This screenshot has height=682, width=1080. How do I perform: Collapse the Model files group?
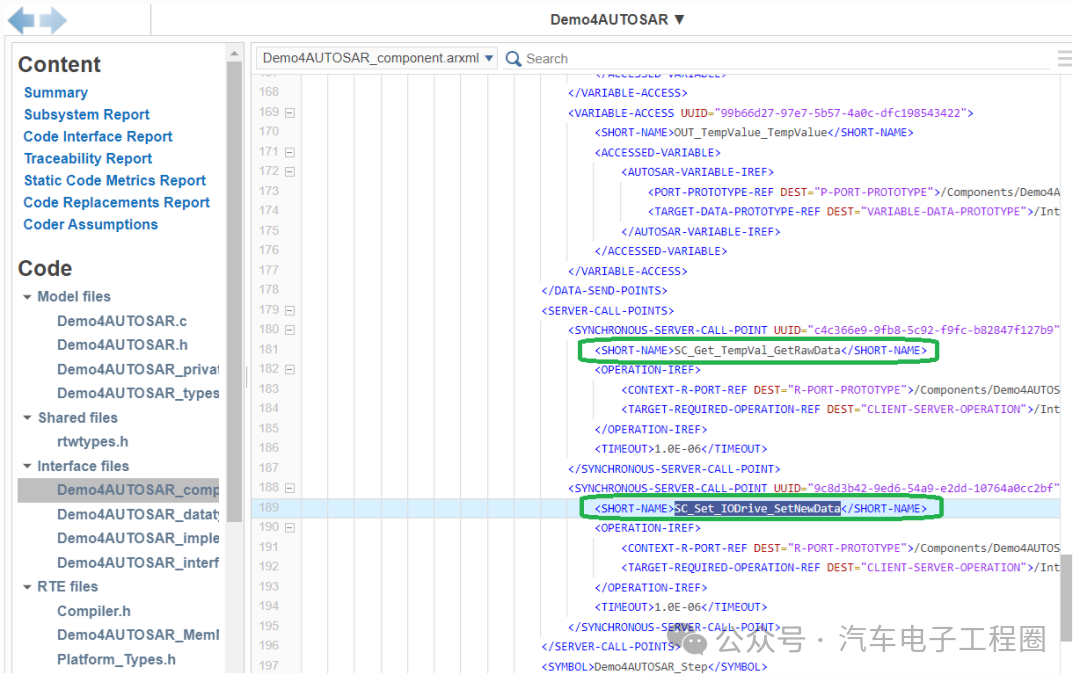point(27,297)
